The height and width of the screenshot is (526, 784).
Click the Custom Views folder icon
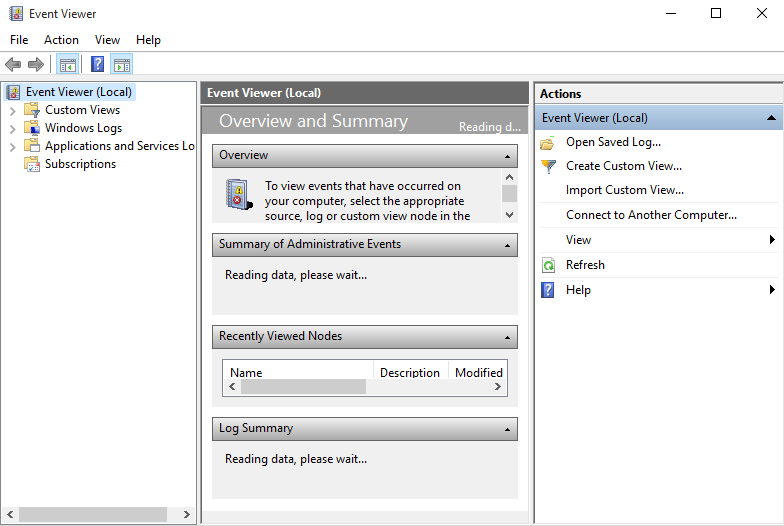[x=32, y=110]
